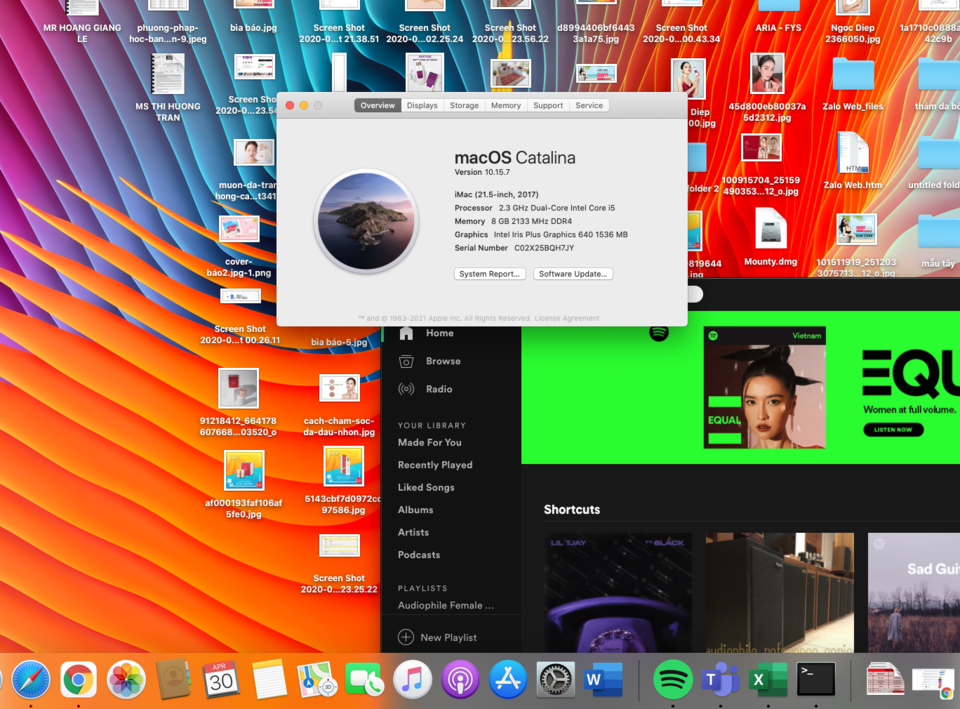This screenshot has width=960, height=709.
Task: Click macOS Catalina island image
Action: click(366, 221)
